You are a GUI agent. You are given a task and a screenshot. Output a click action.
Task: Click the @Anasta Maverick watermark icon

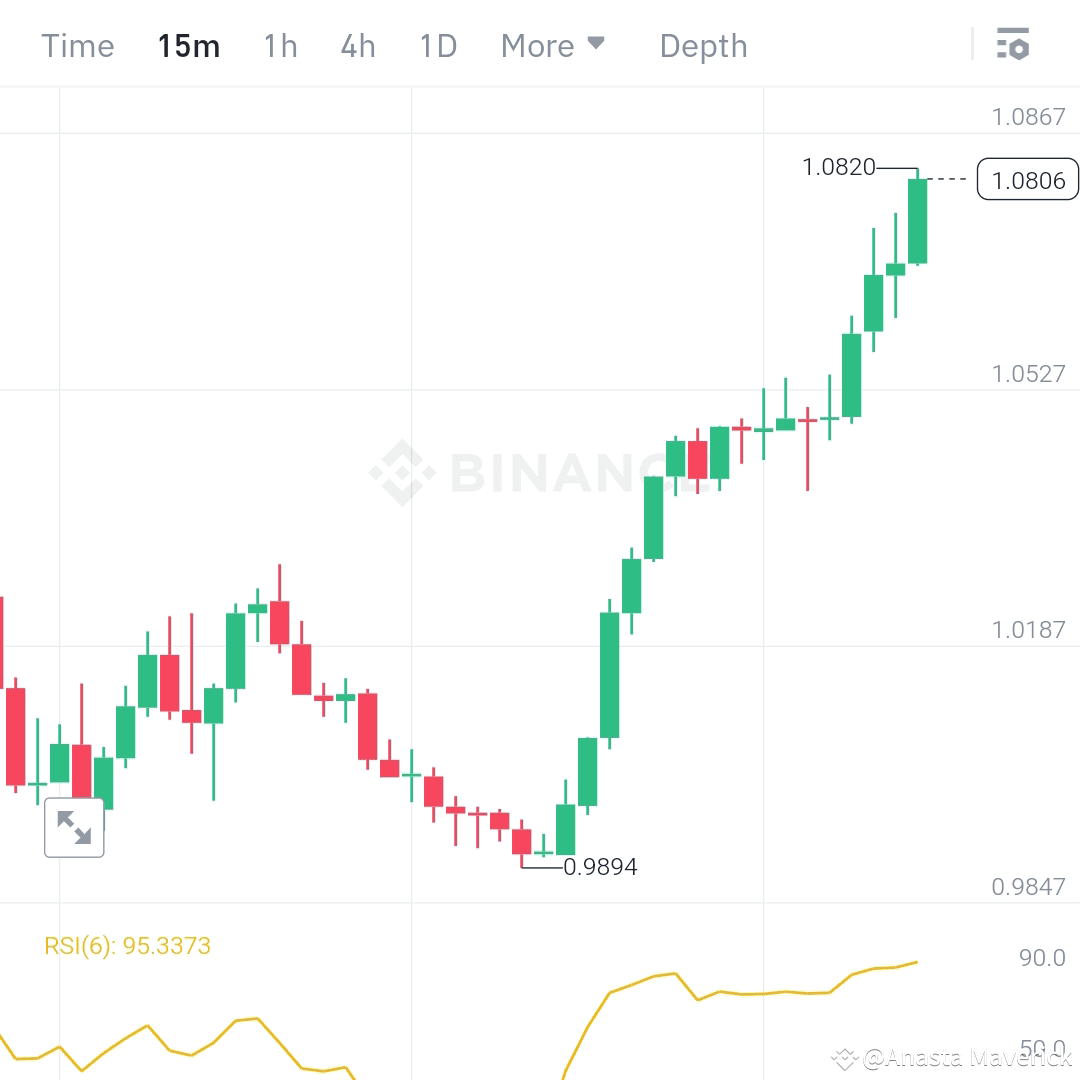click(x=846, y=1057)
